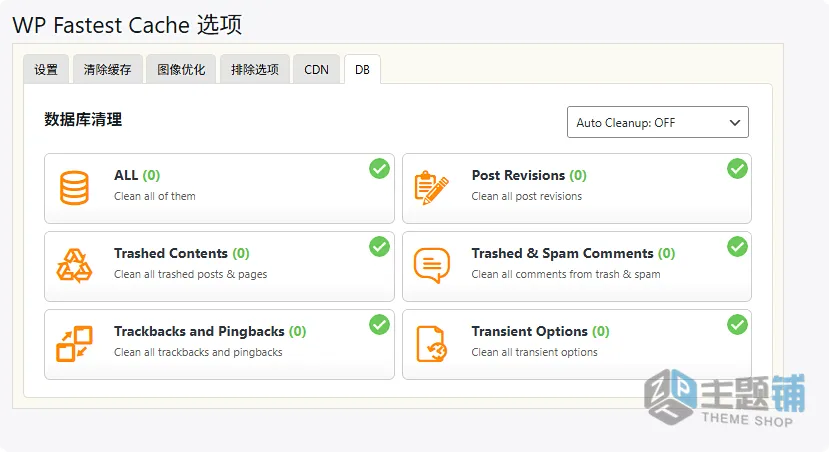
Task: Click the clipboard pencil icon for Post Revisions
Action: (x=431, y=188)
